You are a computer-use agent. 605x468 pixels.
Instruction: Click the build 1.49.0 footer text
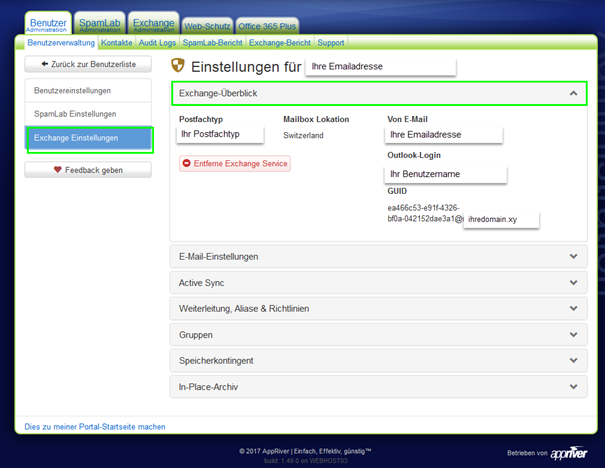(x=306, y=461)
